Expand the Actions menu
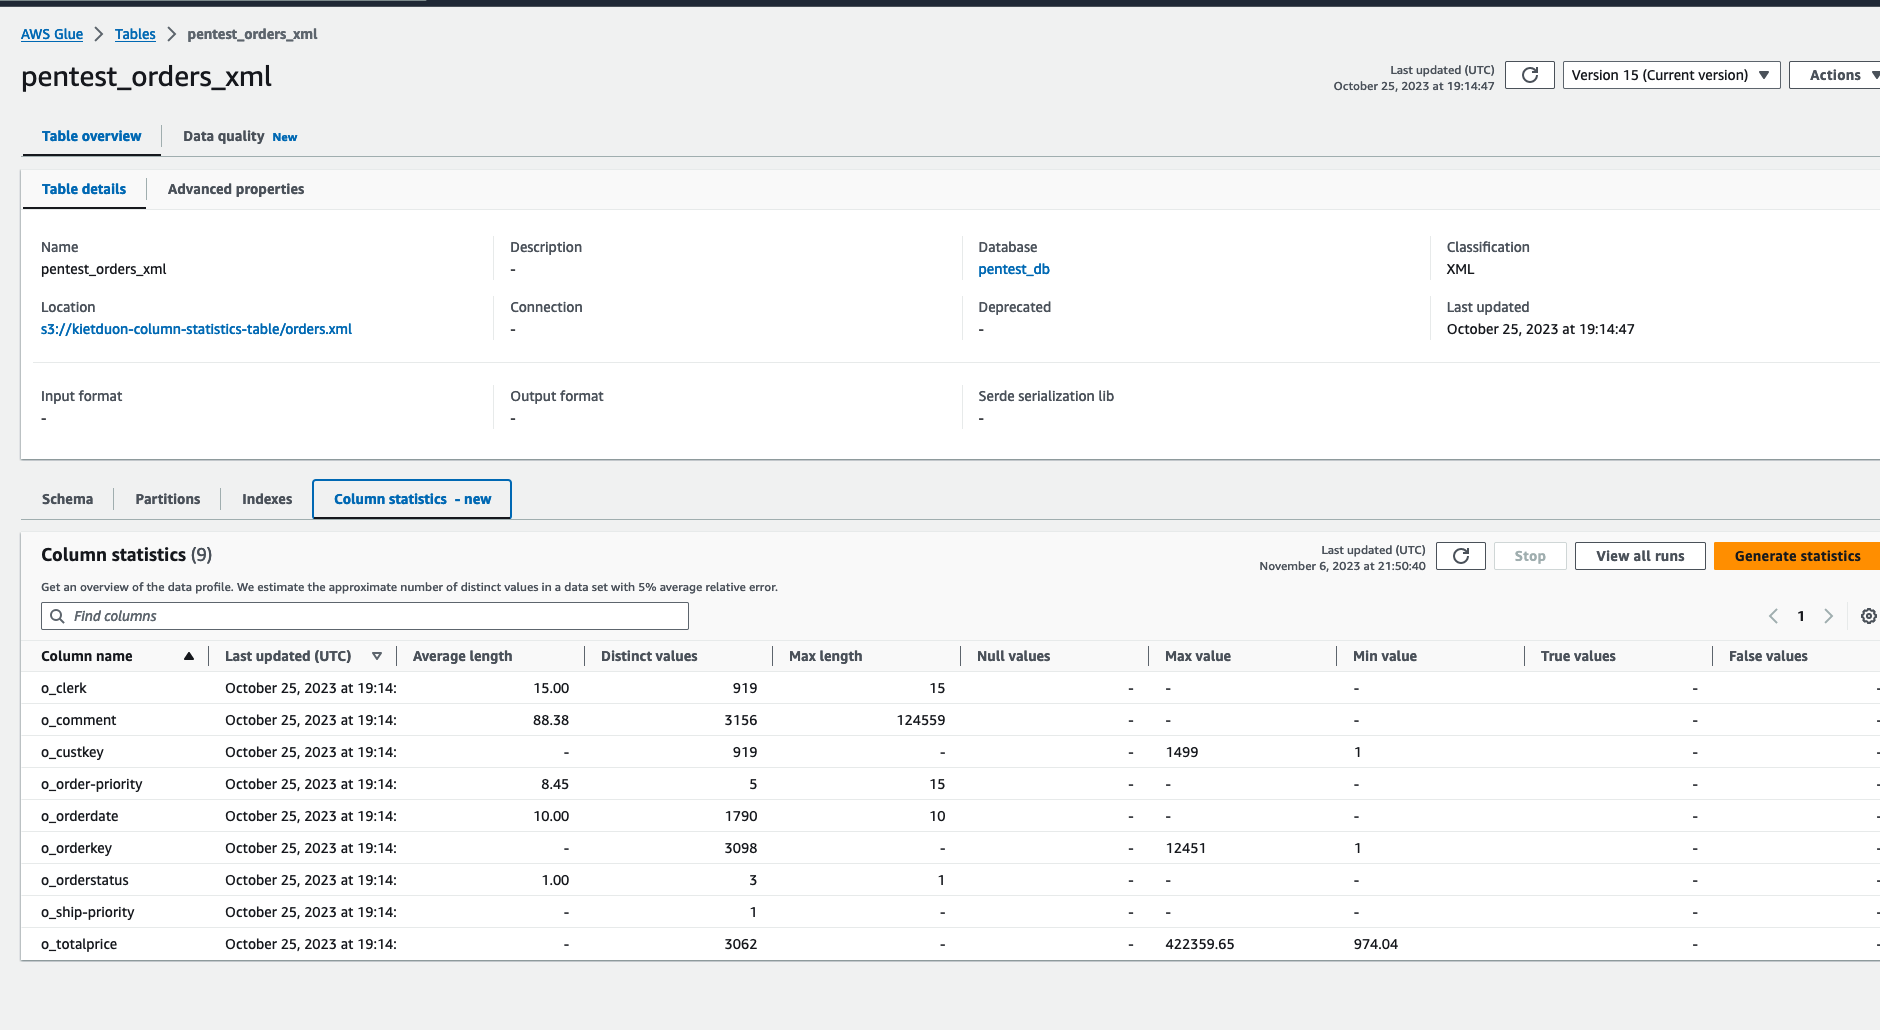Viewport: 1880px width, 1030px height. [x=1836, y=75]
